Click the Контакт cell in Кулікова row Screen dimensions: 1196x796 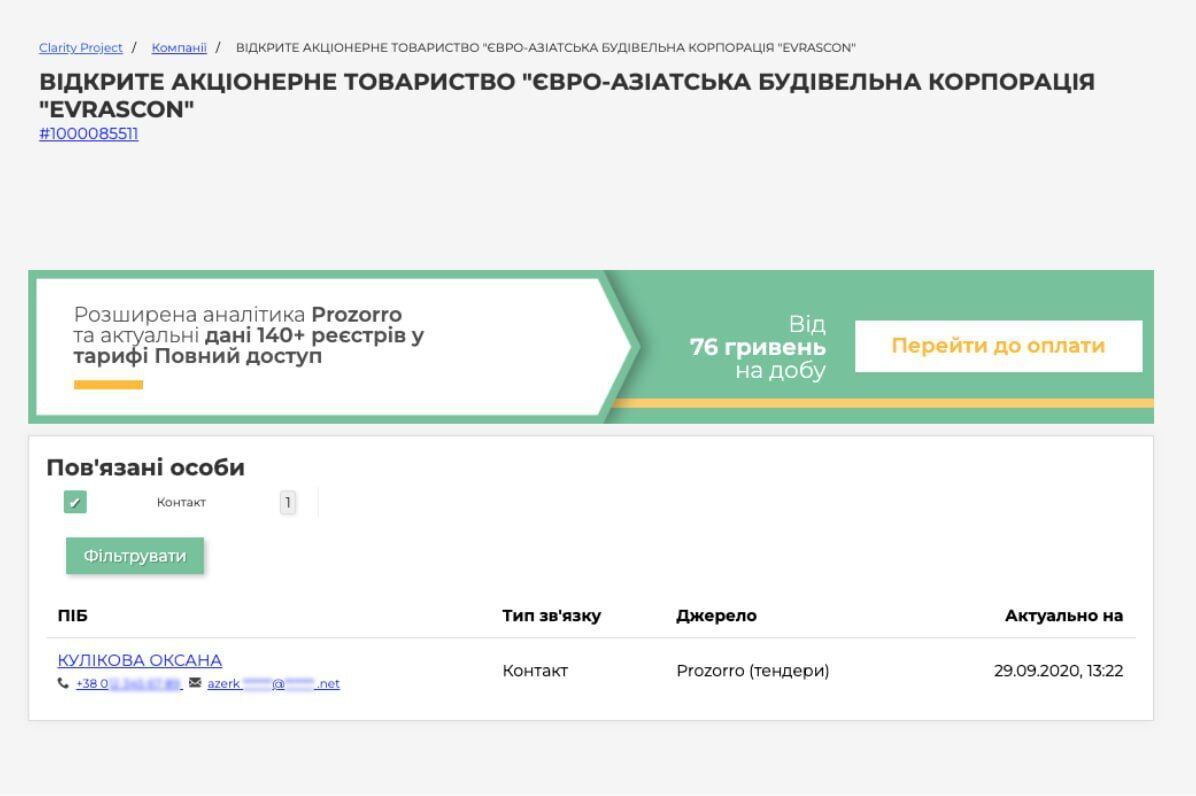pyautogui.click(x=535, y=671)
